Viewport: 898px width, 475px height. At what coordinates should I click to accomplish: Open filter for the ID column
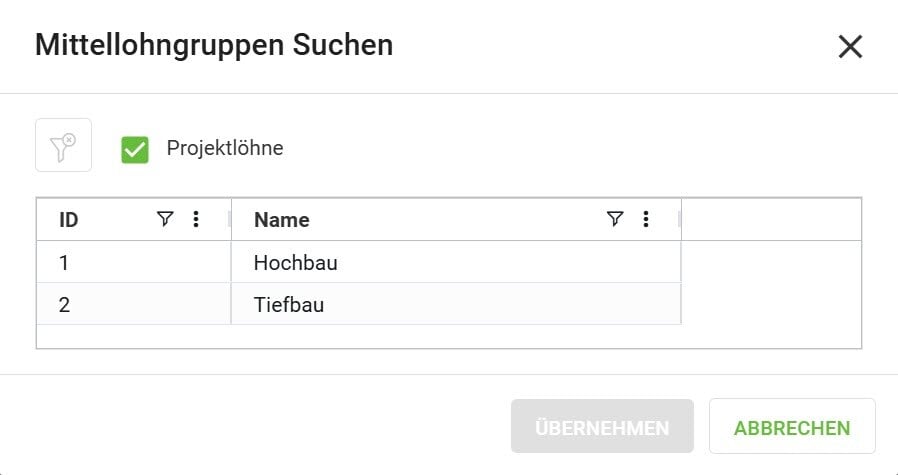coord(166,219)
